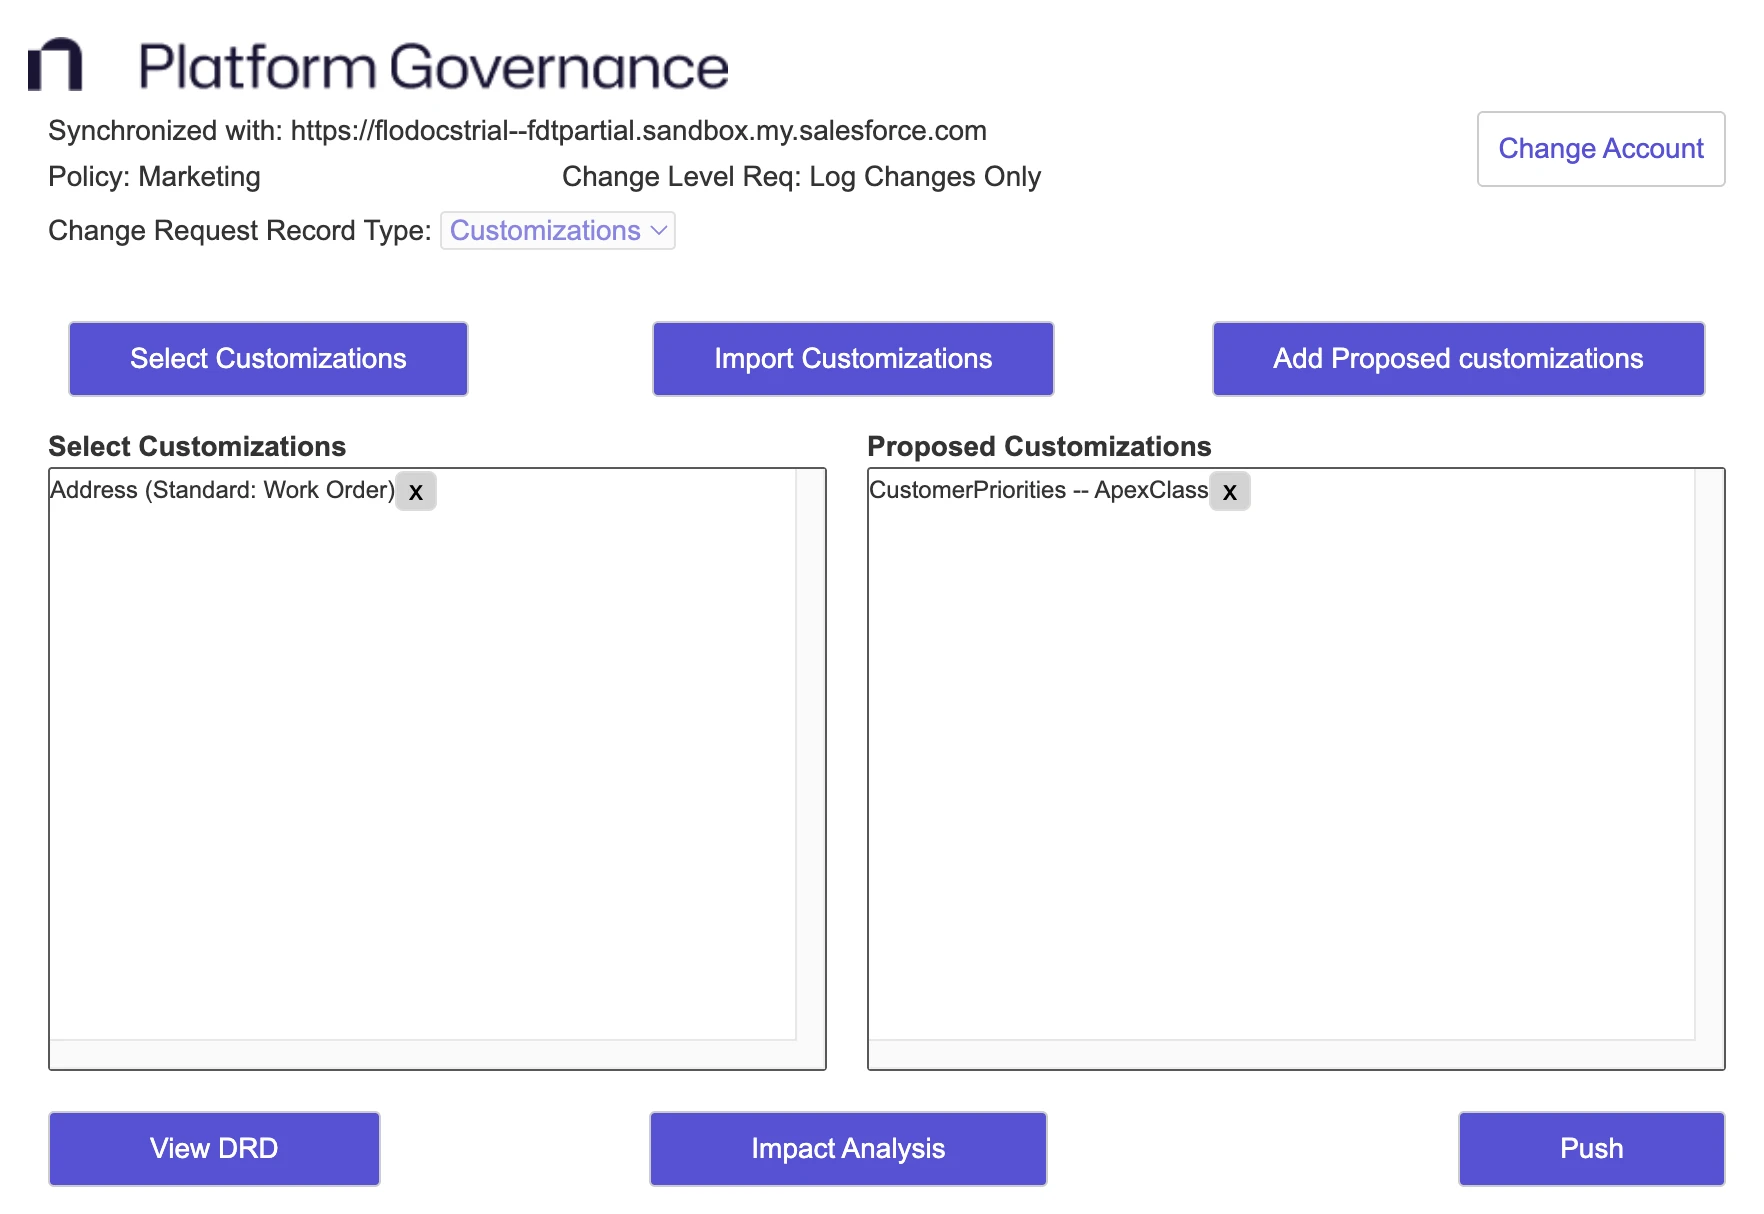Click Add Proposed customizations button
Viewport: 1764px width, 1214px height.
pyautogui.click(x=1457, y=359)
